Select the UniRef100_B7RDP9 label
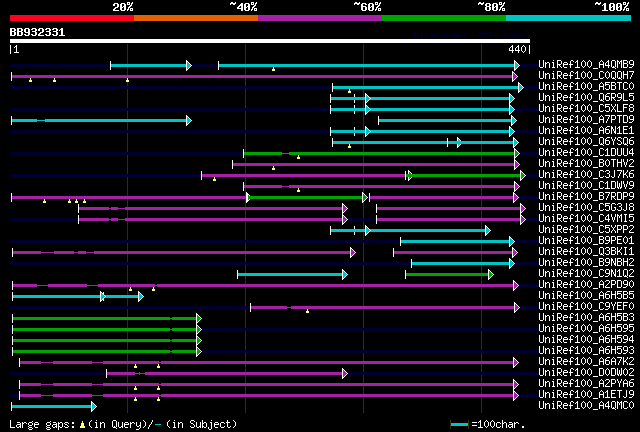 [586, 196]
